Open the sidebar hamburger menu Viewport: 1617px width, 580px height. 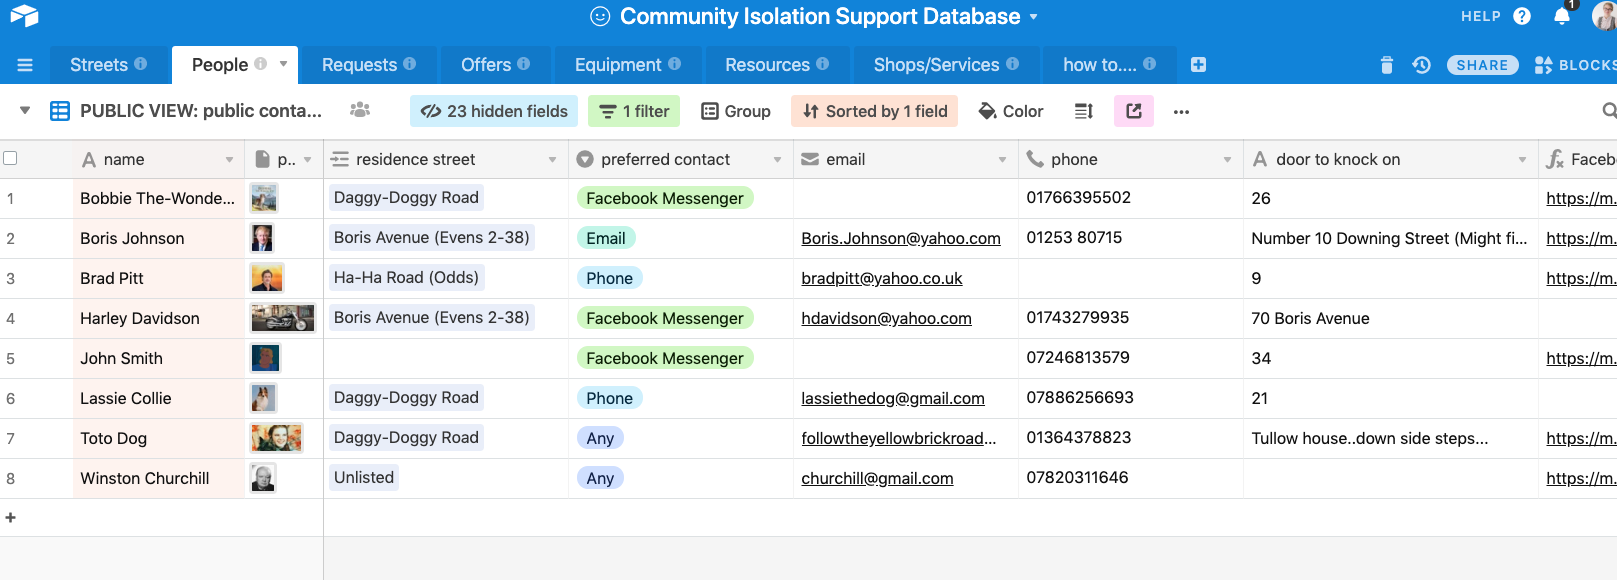click(x=25, y=65)
